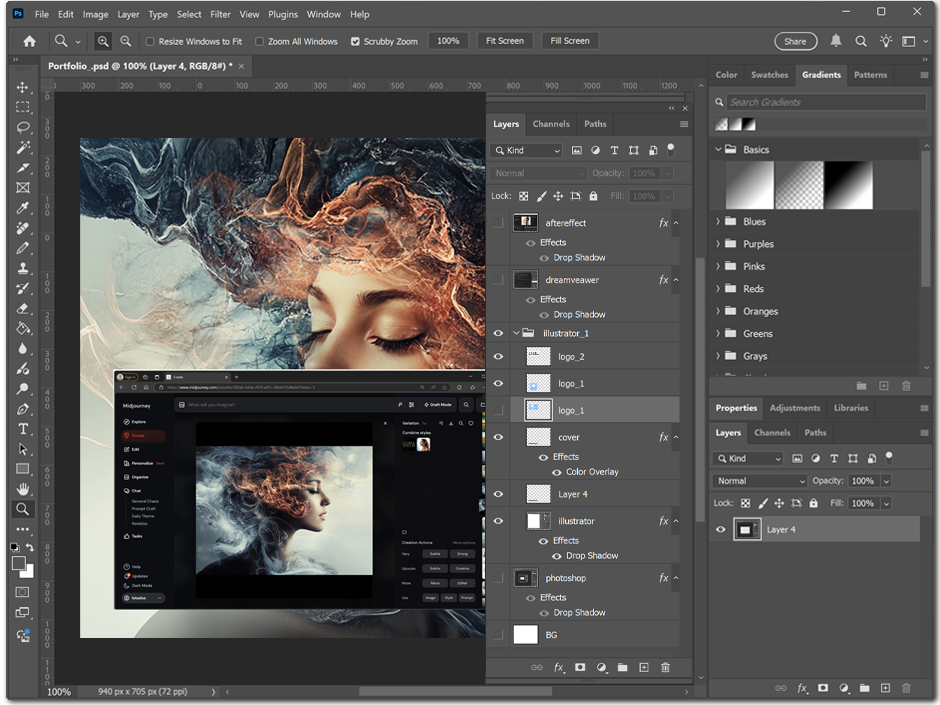Select the Eyedropper tool
Screen dimensions: 940x705
click(x=22, y=208)
